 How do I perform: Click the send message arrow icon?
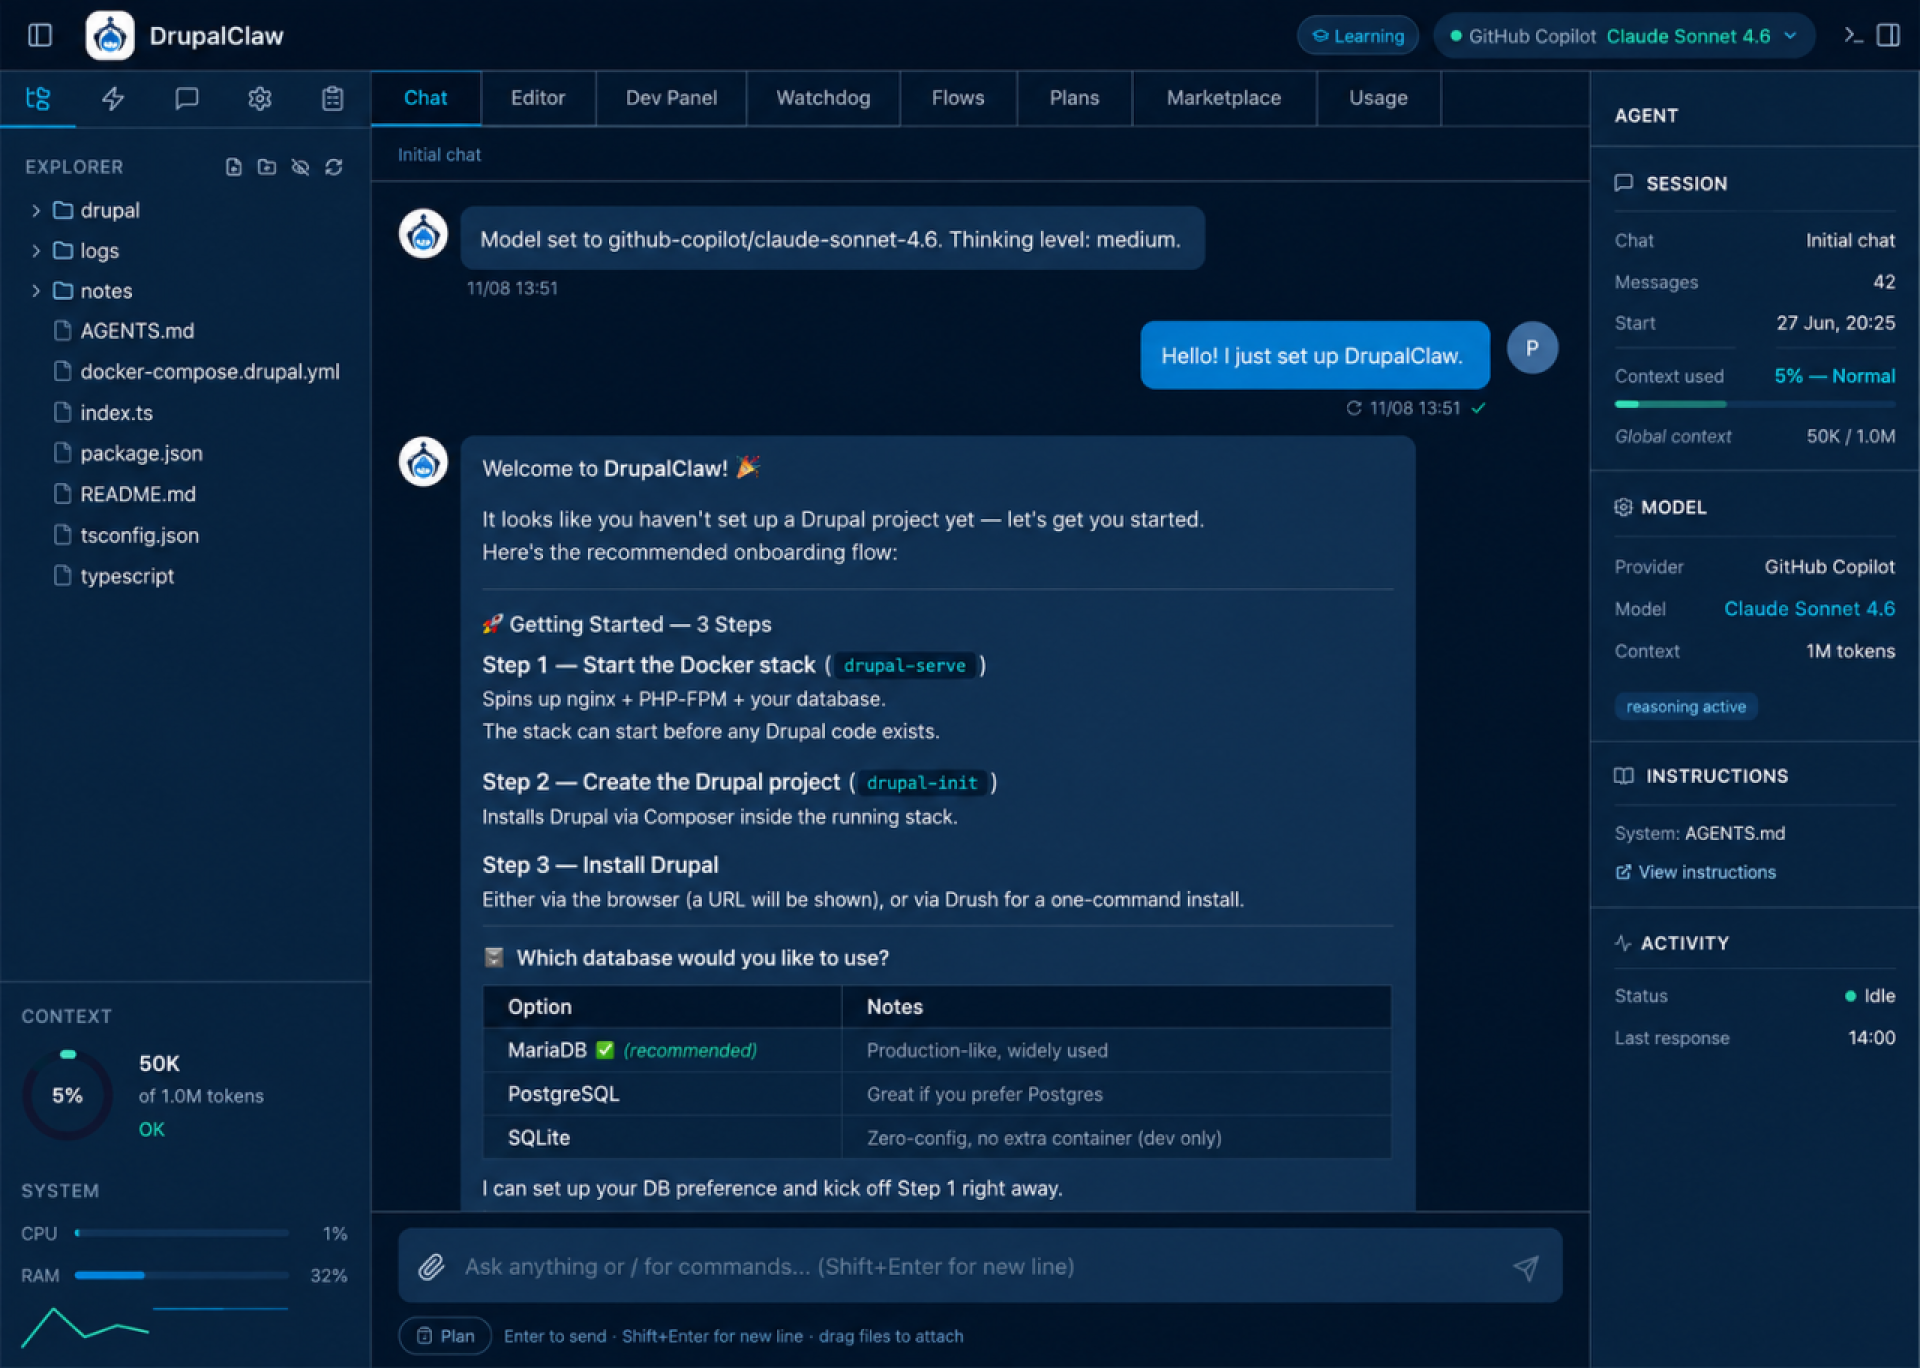coord(1526,1268)
